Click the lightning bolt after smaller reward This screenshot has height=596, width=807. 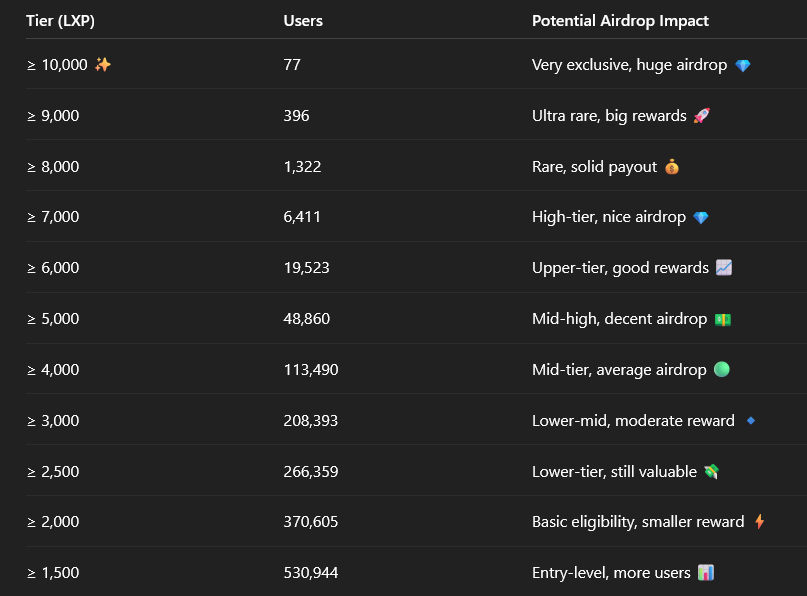759,521
